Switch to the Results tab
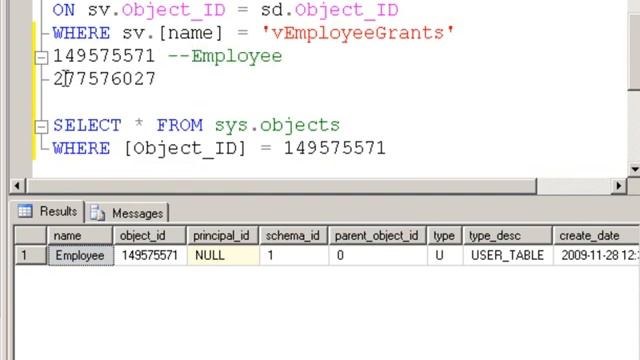The height and width of the screenshot is (360, 640). [47, 211]
